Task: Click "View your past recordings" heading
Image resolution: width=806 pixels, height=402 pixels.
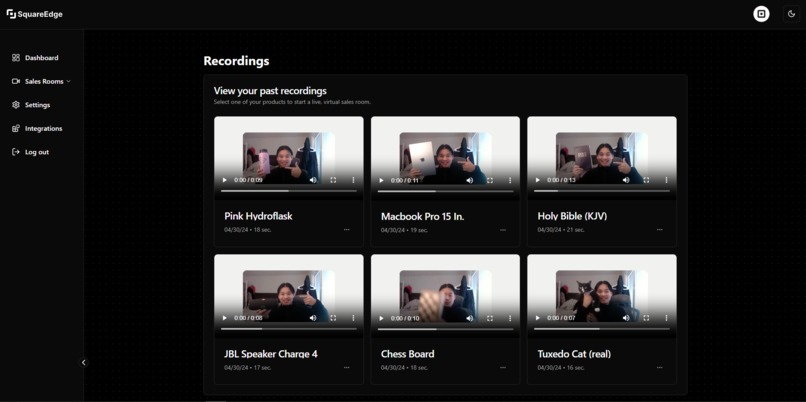Action: click(270, 91)
